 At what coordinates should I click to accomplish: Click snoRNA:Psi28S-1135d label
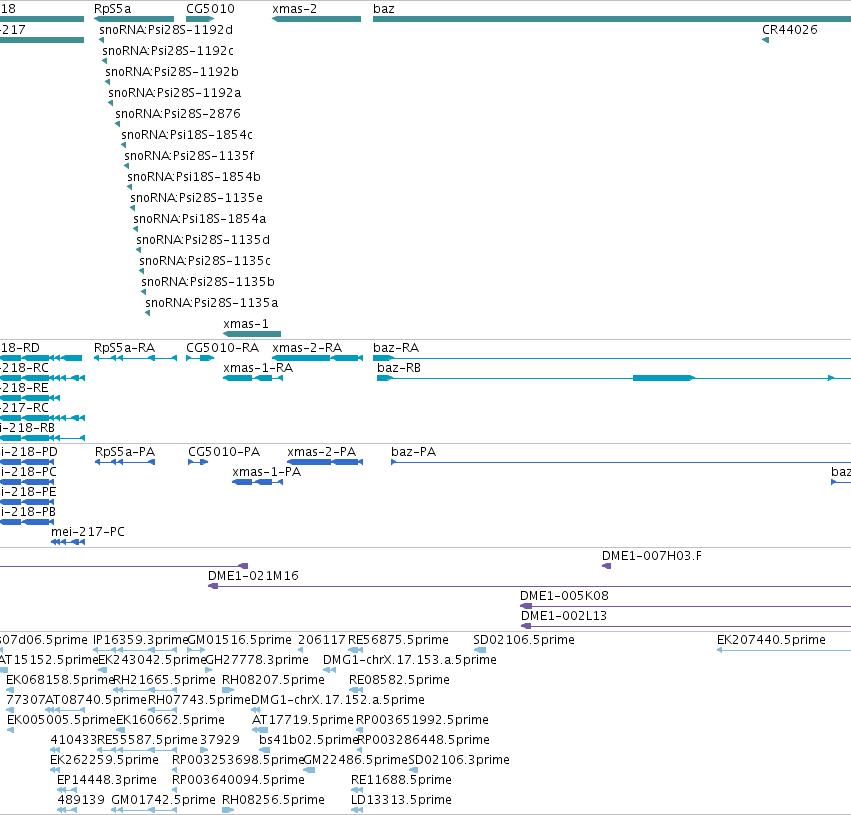(x=203, y=240)
